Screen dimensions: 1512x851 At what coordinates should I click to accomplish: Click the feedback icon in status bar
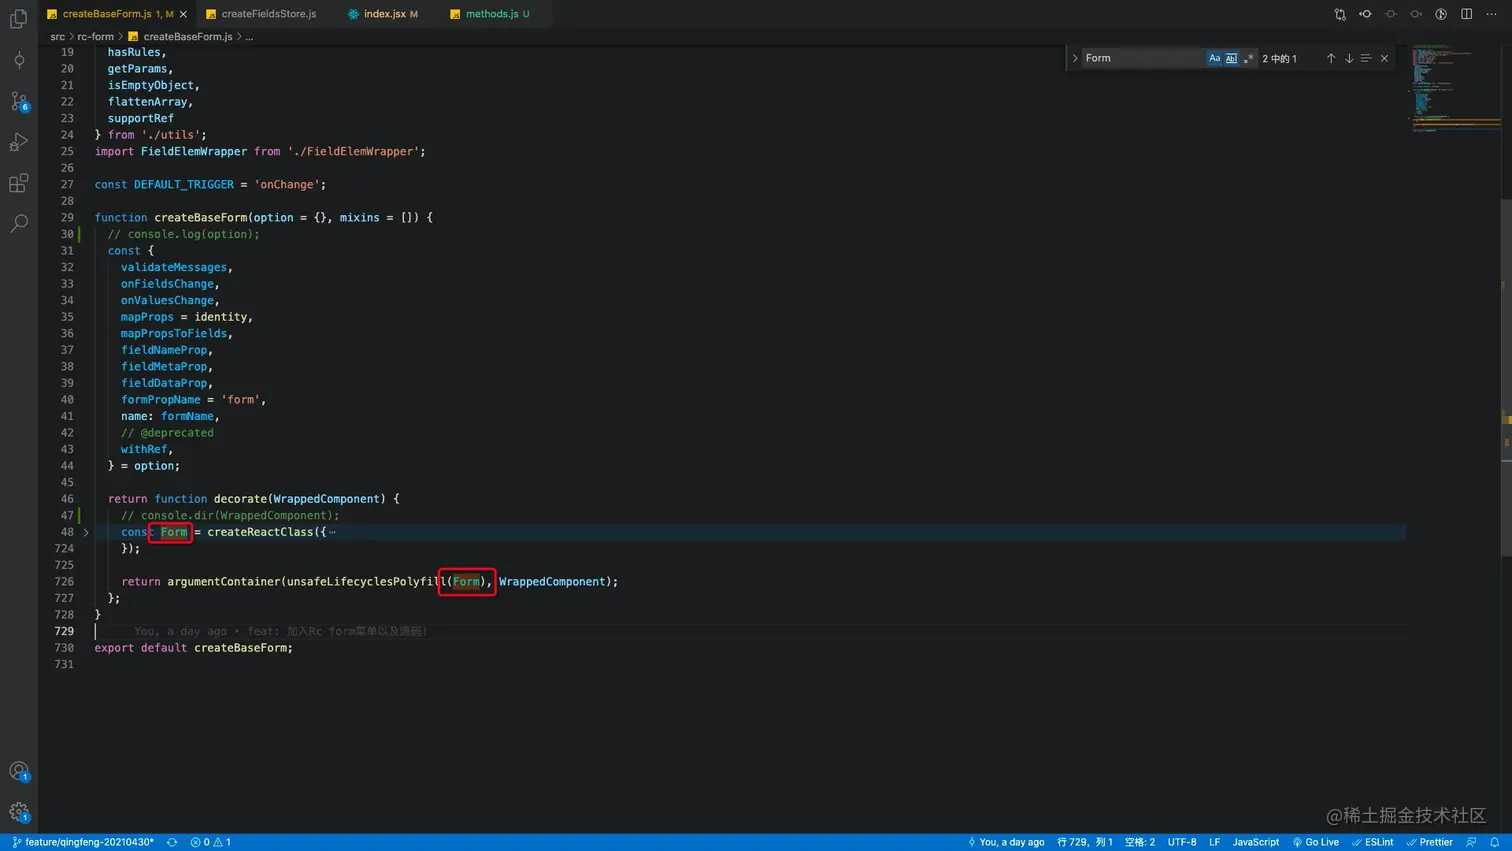click(x=1471, y=842)
